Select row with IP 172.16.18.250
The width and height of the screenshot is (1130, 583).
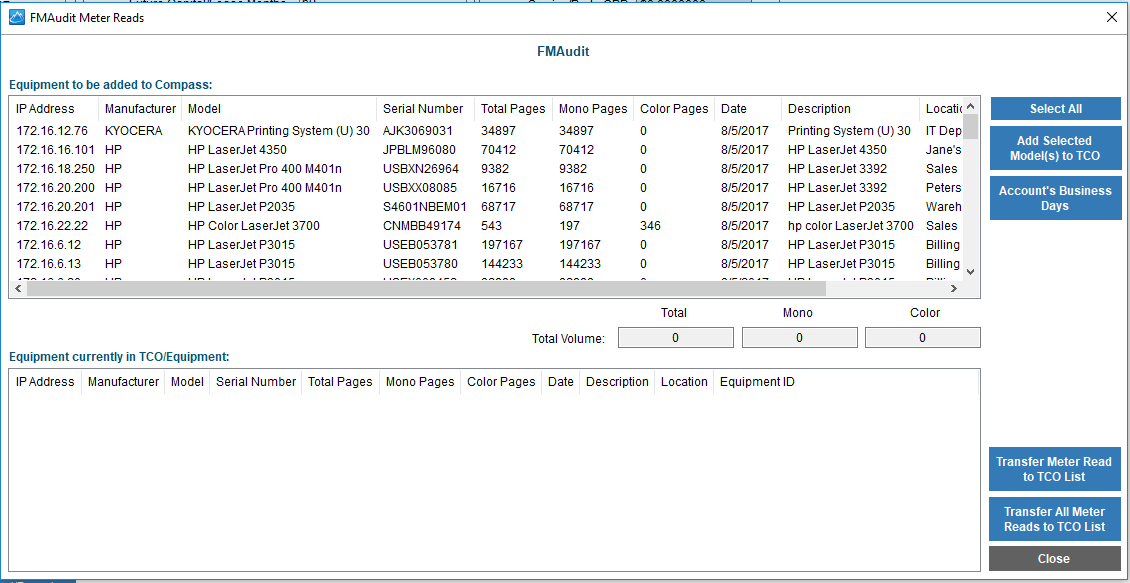[x=486, y=169]
